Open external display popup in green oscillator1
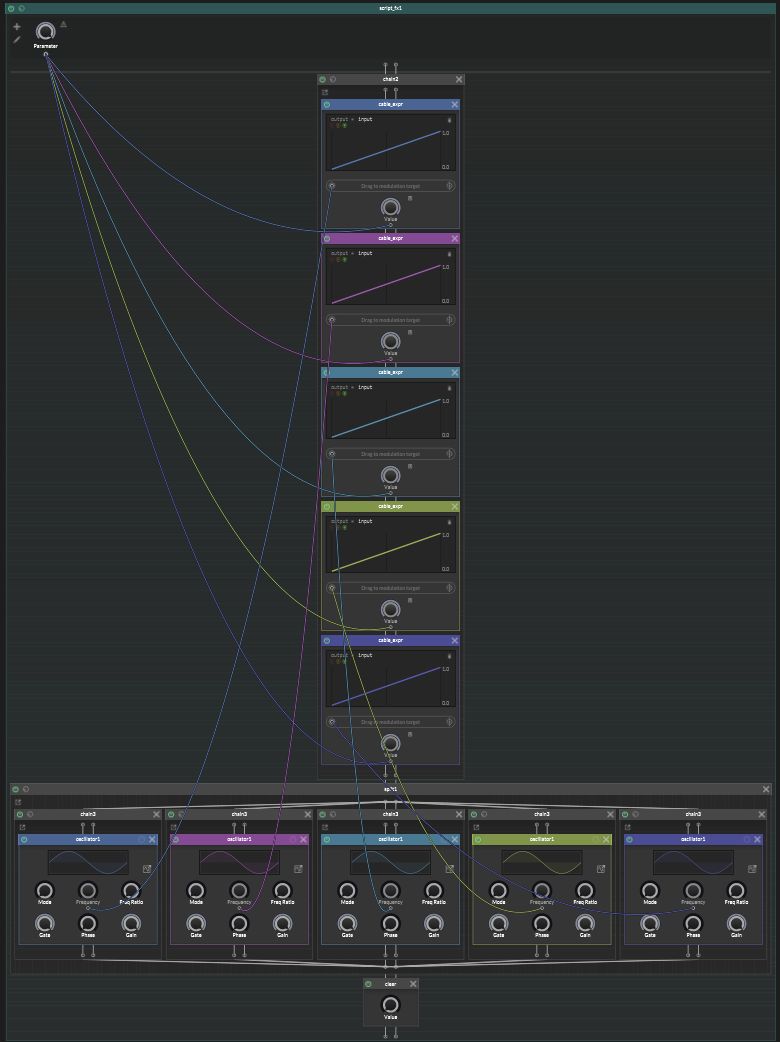Screen dimensions: 780x1042 (601, 869)
